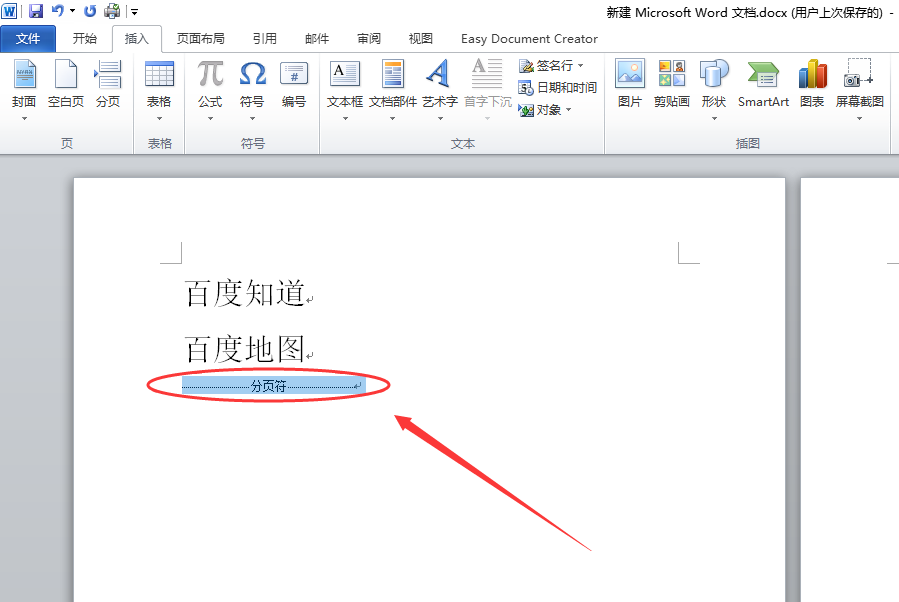
Task: Customize the Quick Access Toolbar dropdown
Action: (134, 11)
